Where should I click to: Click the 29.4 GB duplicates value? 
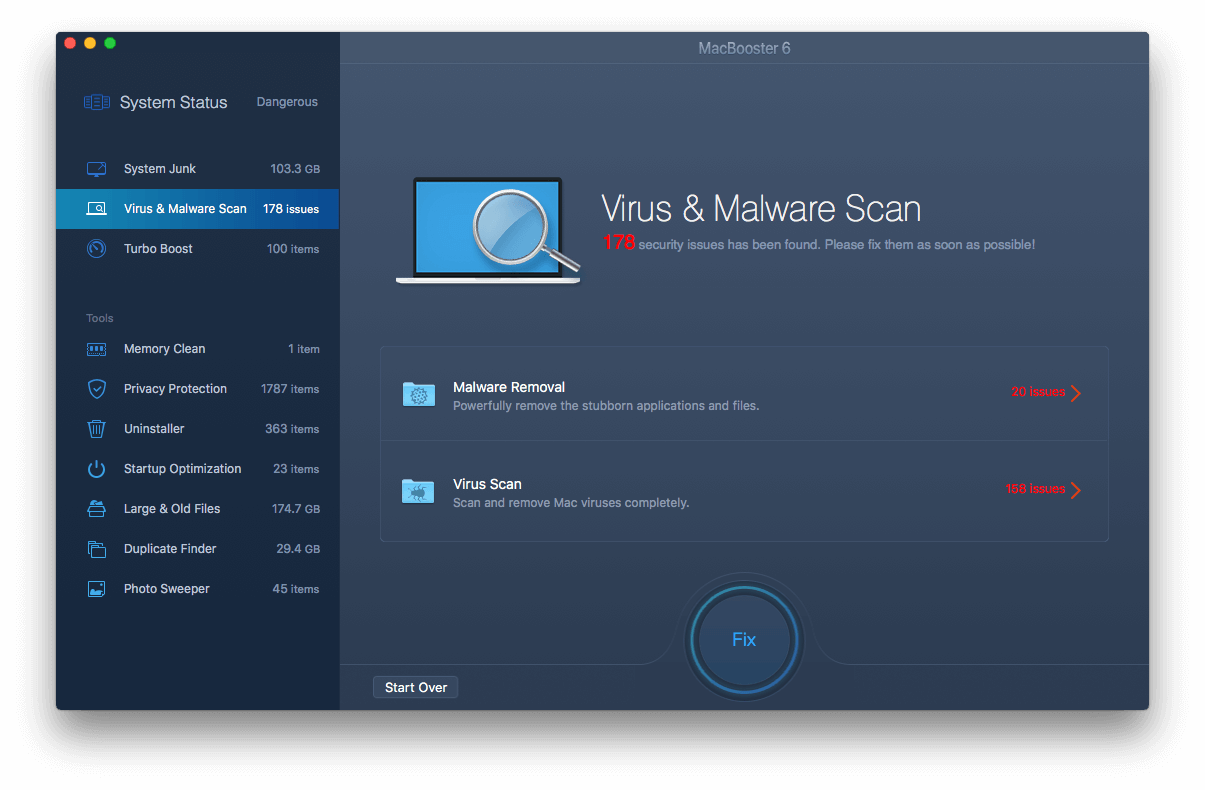point(298,549)
